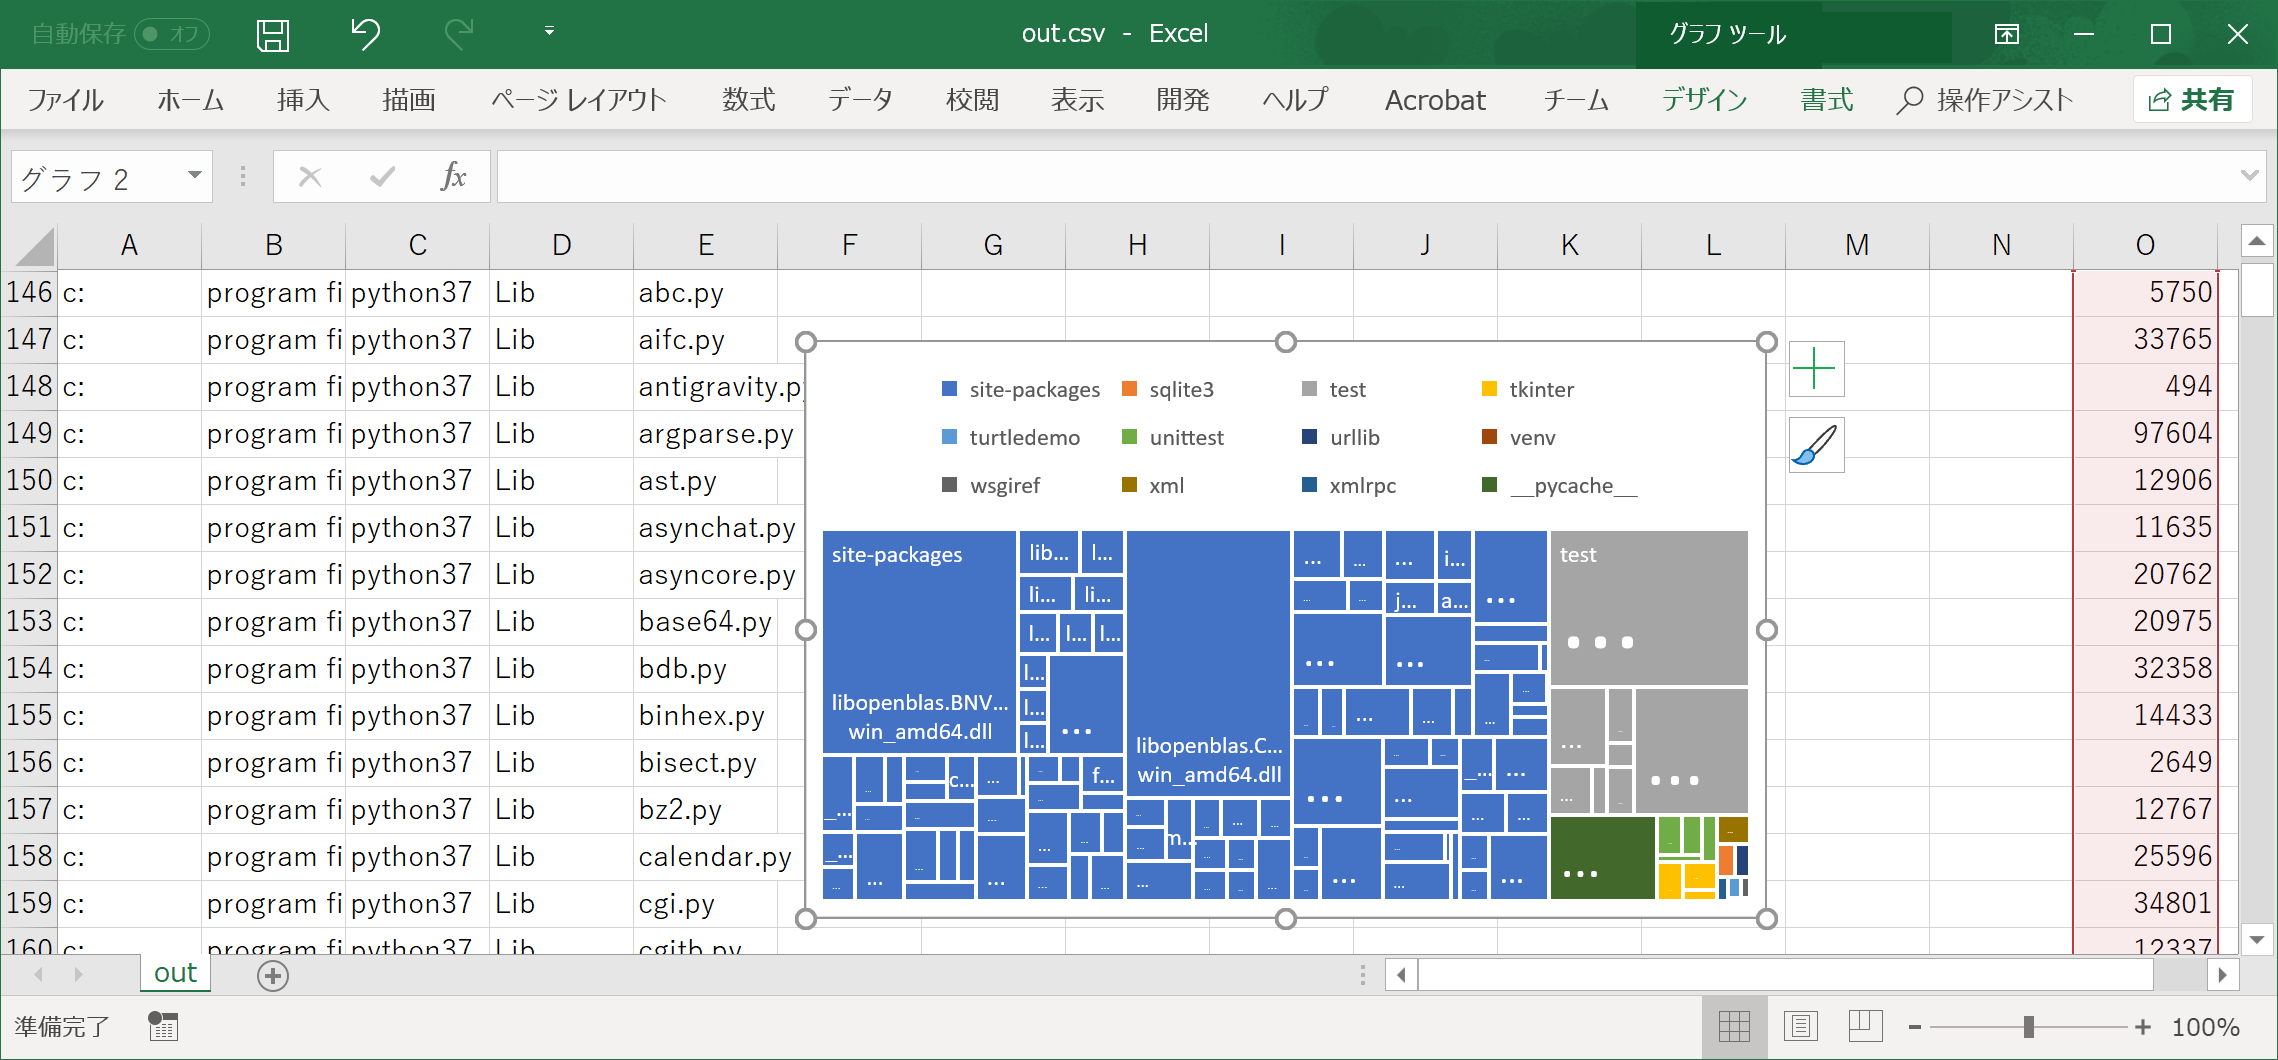Switch to Page Layout view icon
This screenshot has width=2278, height=1060.
point(1800,1027)
